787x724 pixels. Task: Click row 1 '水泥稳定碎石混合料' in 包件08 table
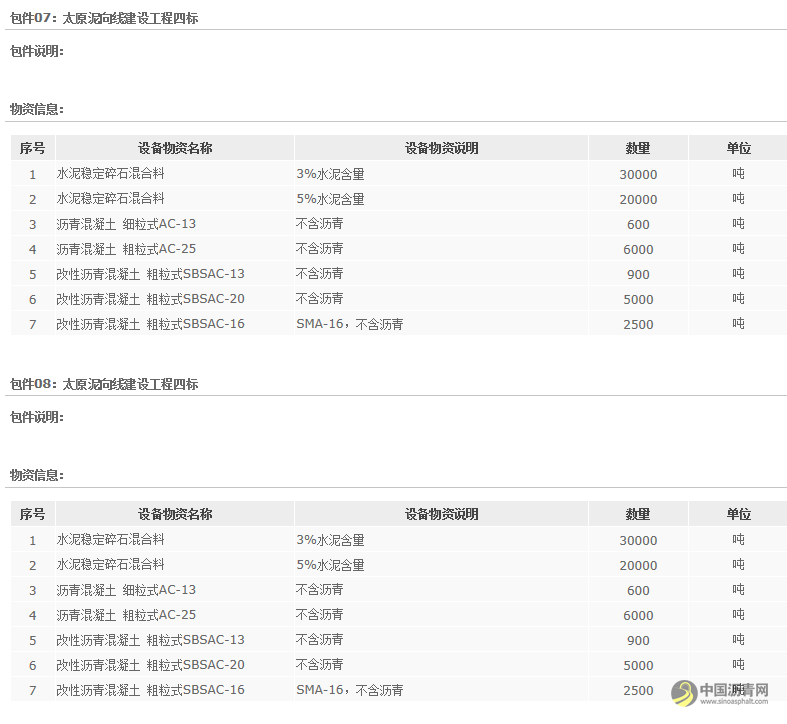tap(110, 540)
